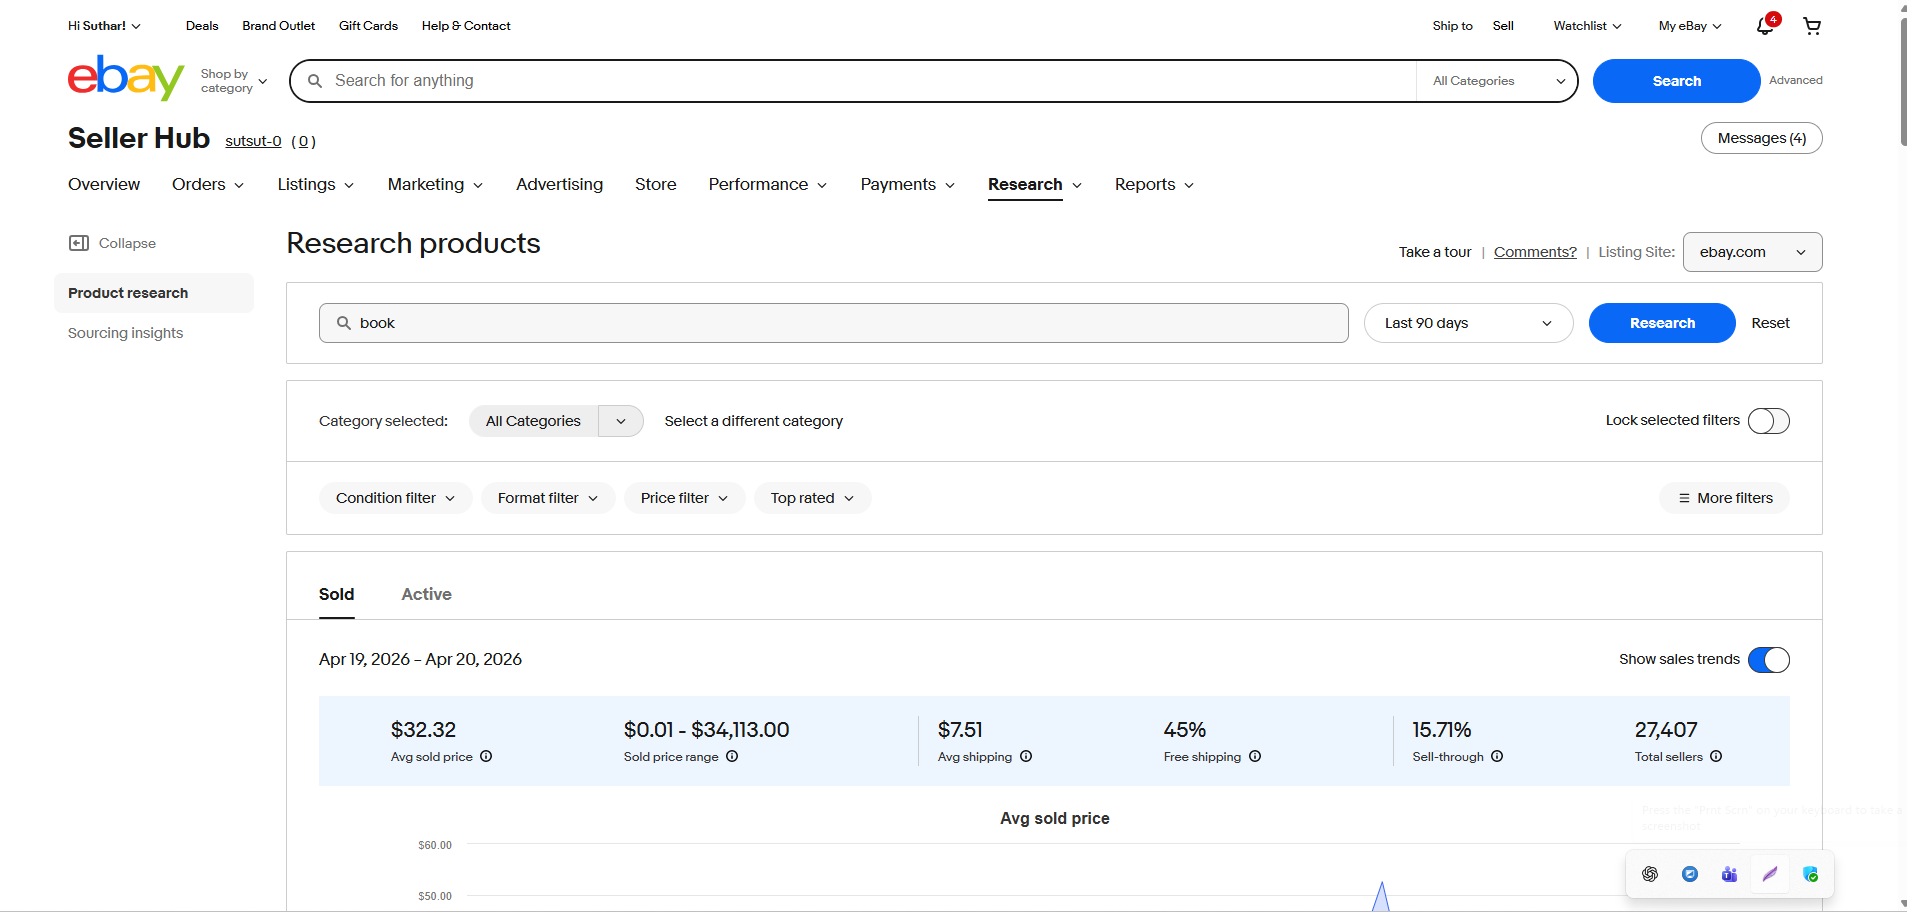The image size is (1907, 912).
Task: Open ChatGPT from the taskbar
Action: [1649, 874]
